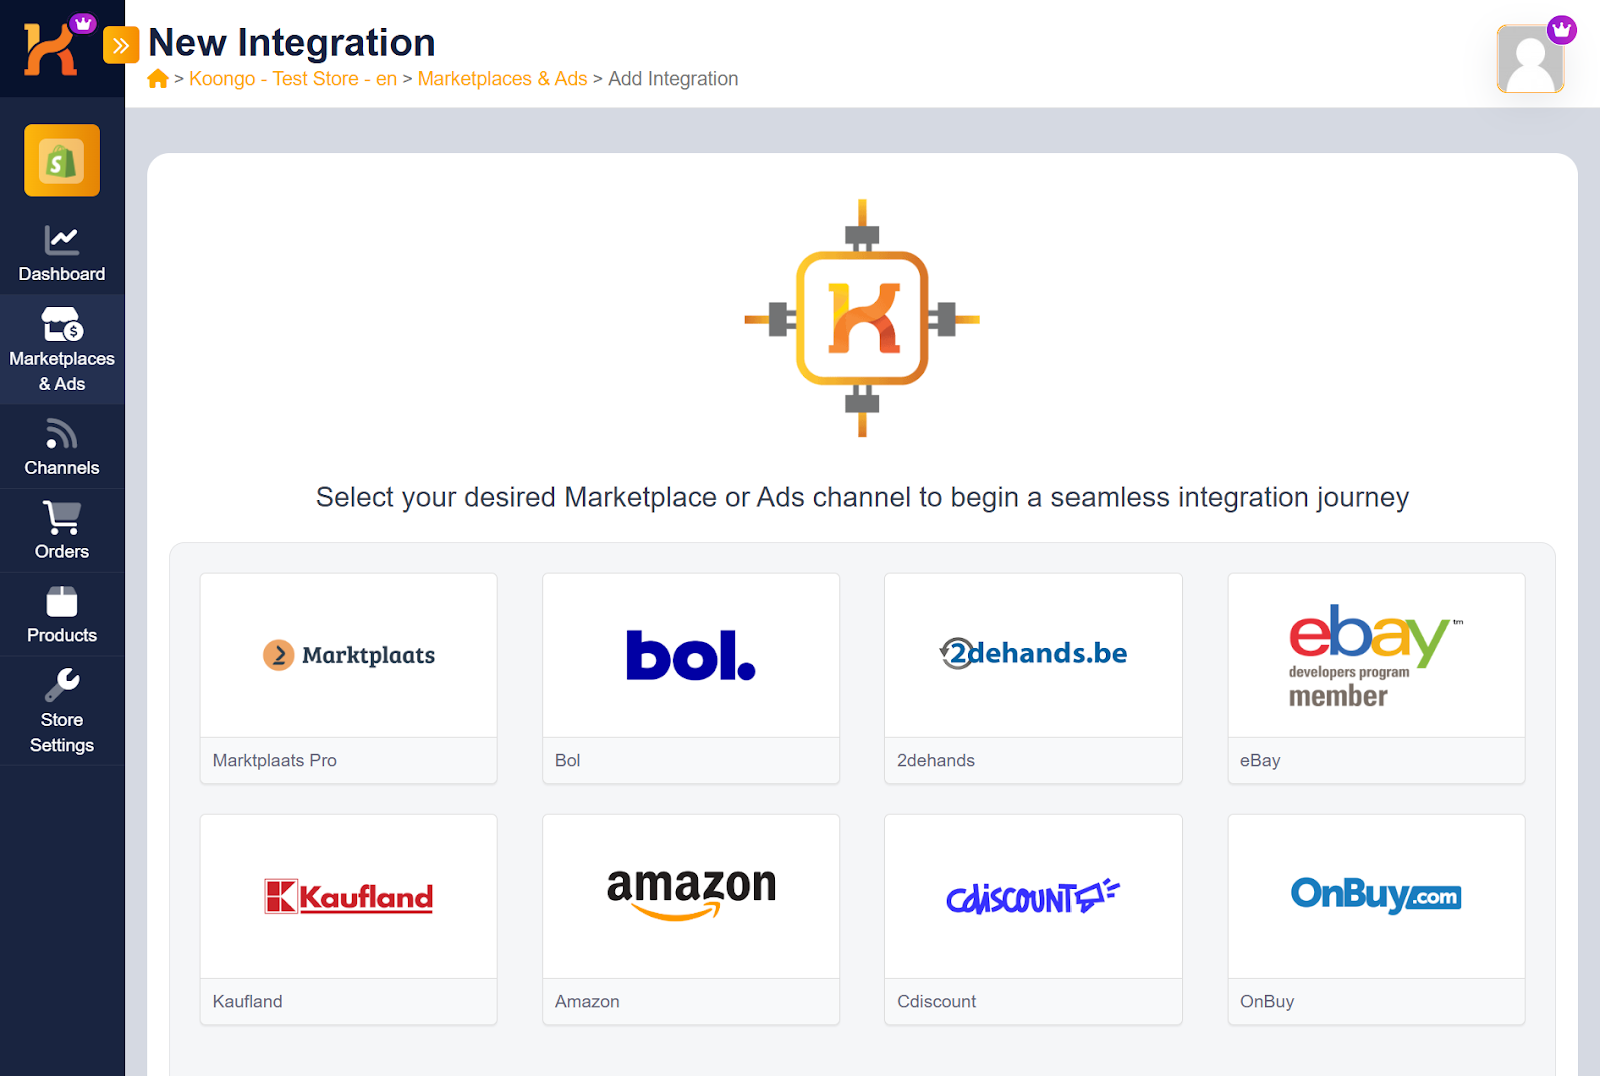Open the user profile avatar

point(1530,59)
